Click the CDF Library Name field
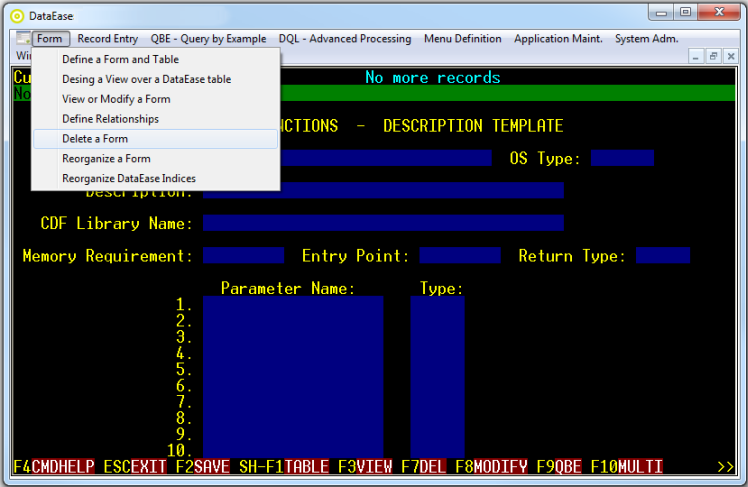Image resolution: width=748 pixels, height=487 pixels. point(383,223)
